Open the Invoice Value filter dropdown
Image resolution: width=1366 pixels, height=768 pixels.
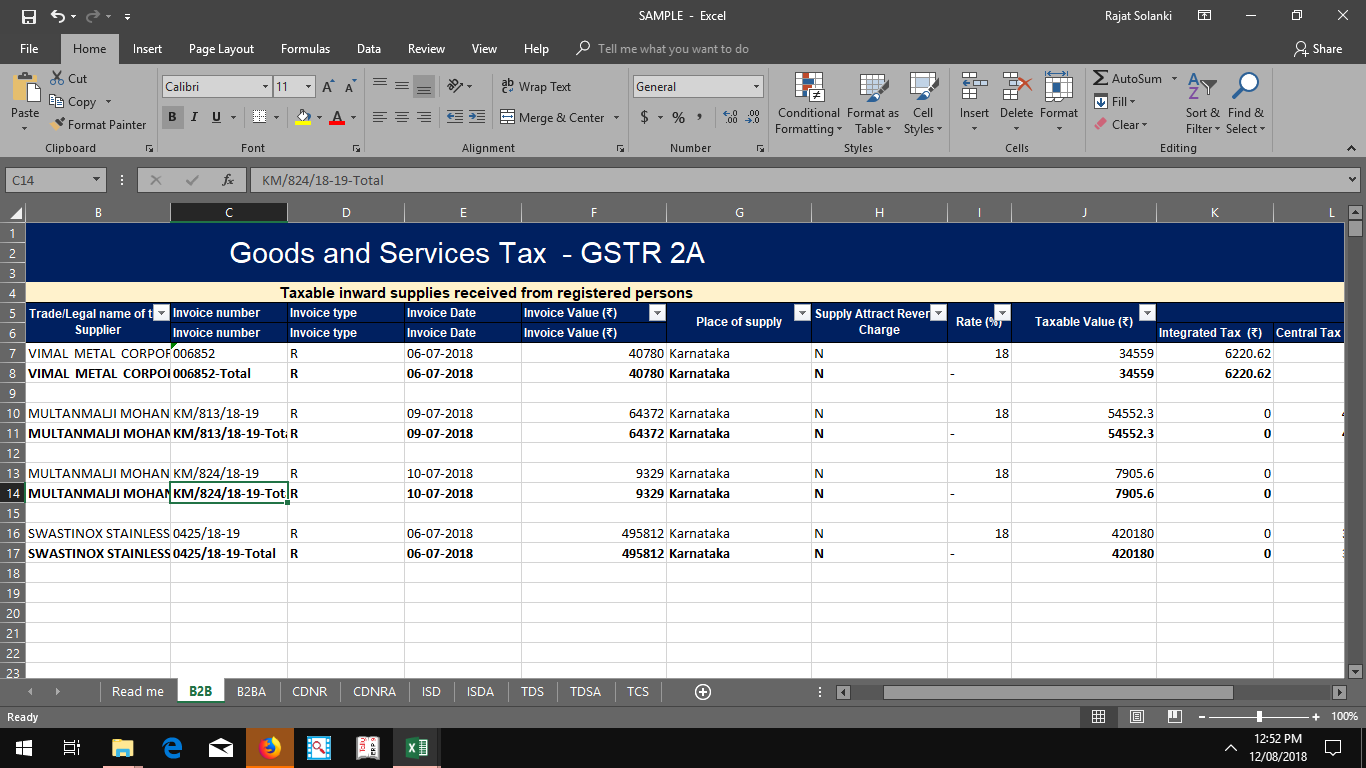click(657, 312)
